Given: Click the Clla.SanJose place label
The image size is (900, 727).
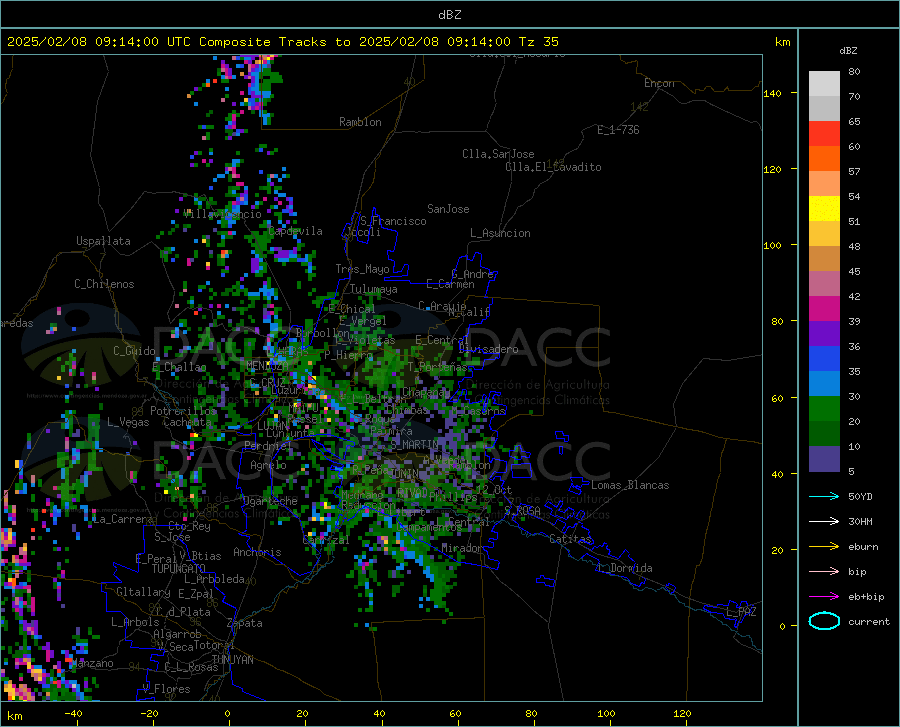Looking at the screenshot, I should coord(498,154).
